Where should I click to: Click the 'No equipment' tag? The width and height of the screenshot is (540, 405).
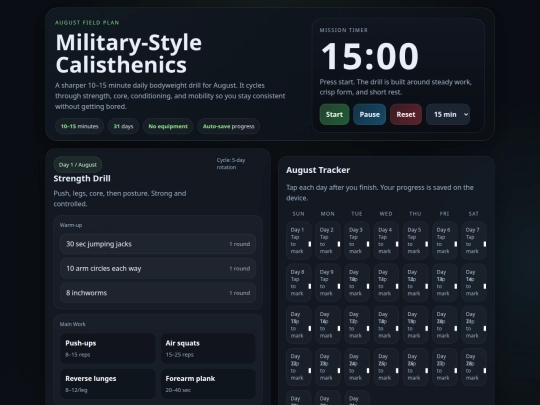[x=168, y=126]
